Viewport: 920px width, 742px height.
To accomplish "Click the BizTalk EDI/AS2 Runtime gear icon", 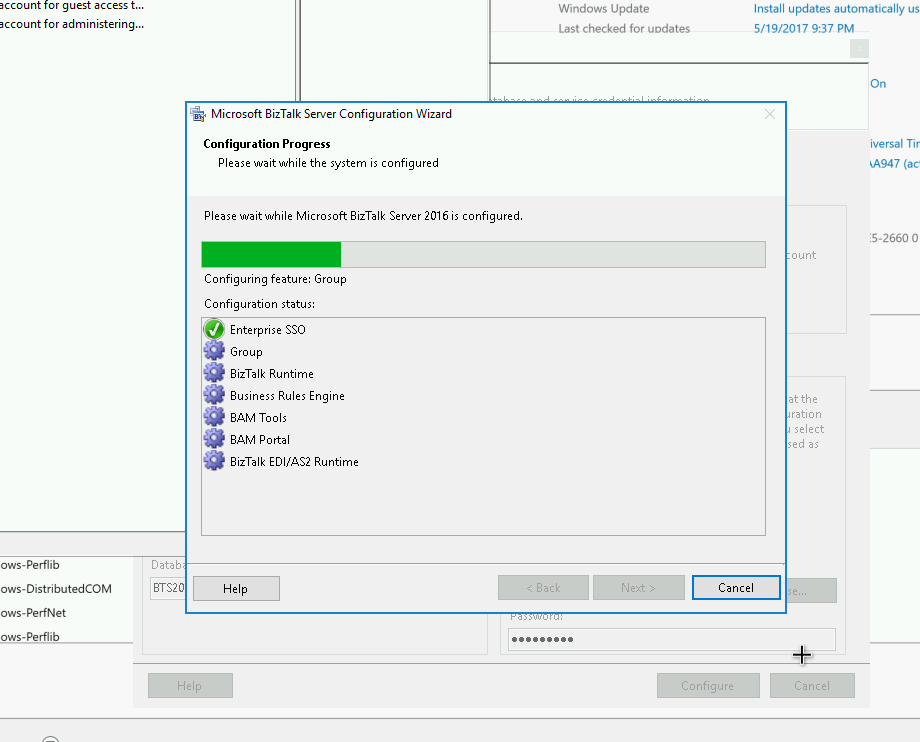I will 214,461.
